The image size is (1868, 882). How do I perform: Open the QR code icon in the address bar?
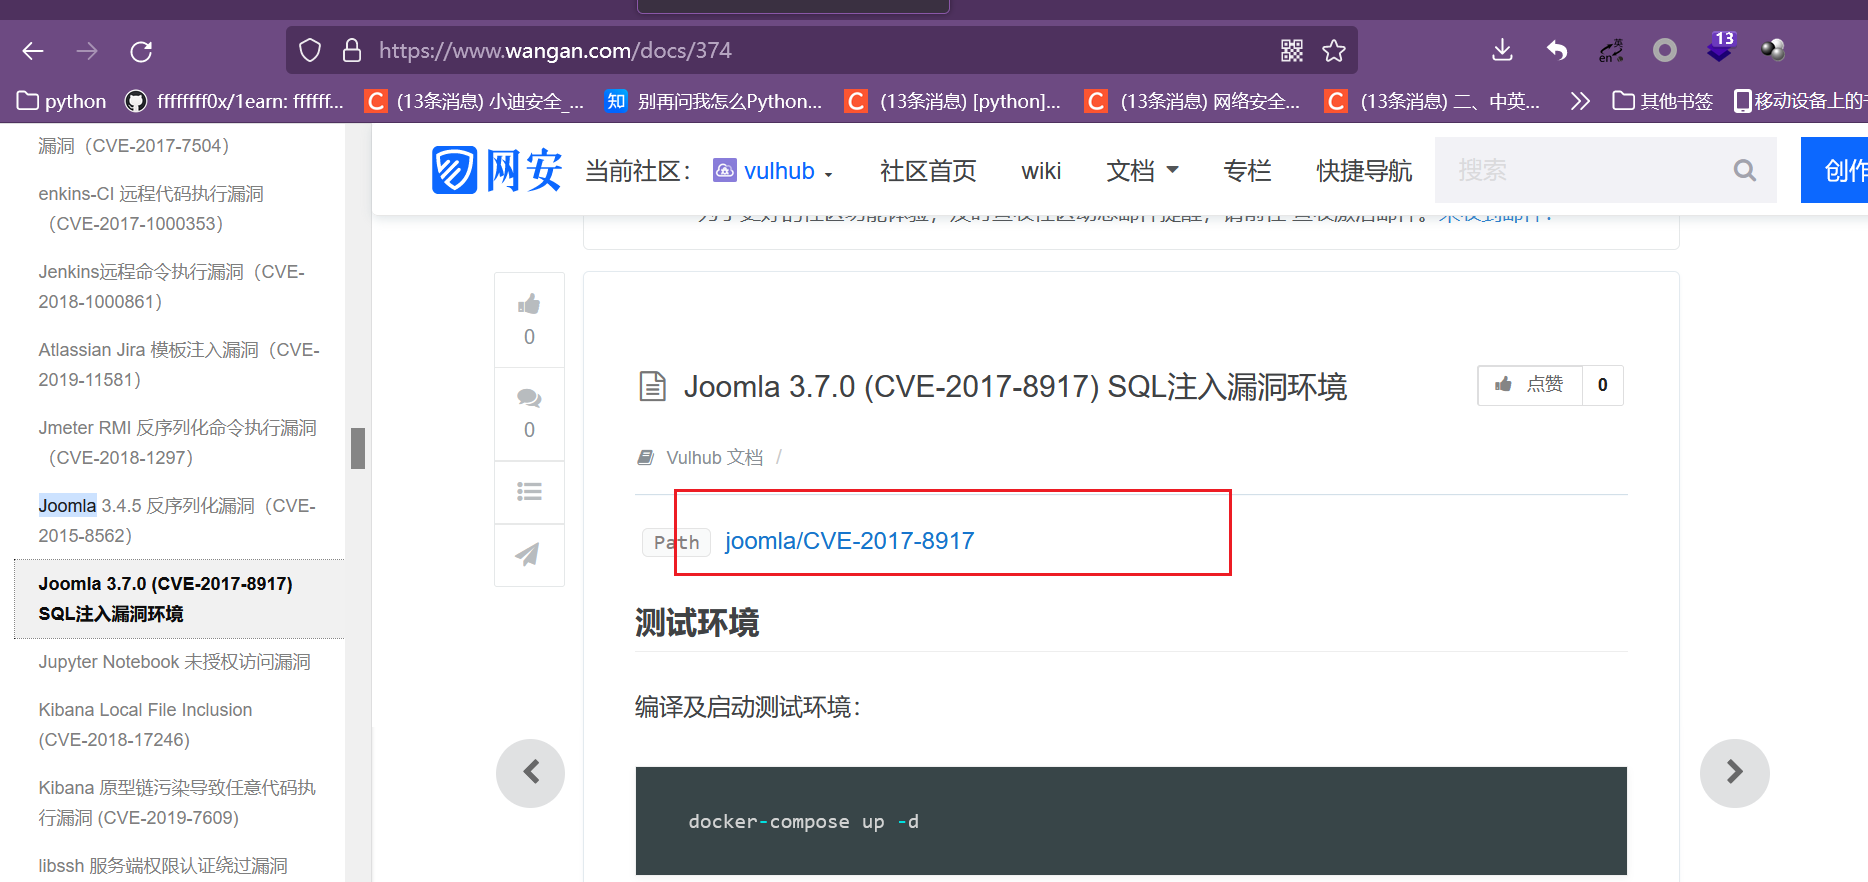(1292, 51)
